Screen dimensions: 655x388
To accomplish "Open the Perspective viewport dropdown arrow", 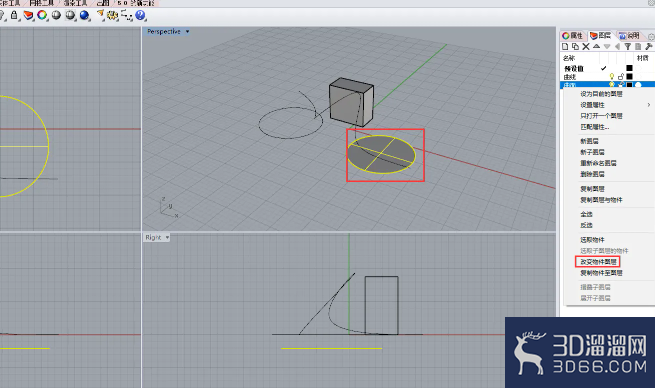I will click(187, 31).
